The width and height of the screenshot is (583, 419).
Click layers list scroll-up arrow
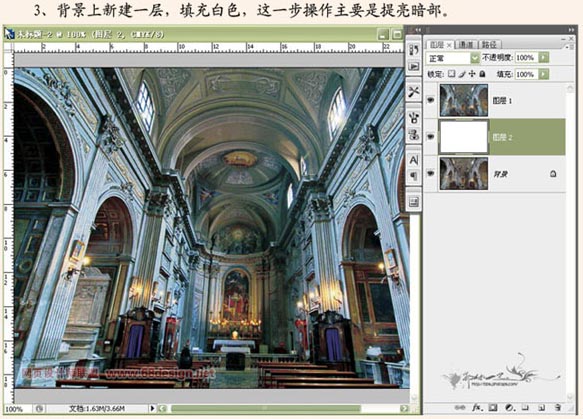point(570,88)
